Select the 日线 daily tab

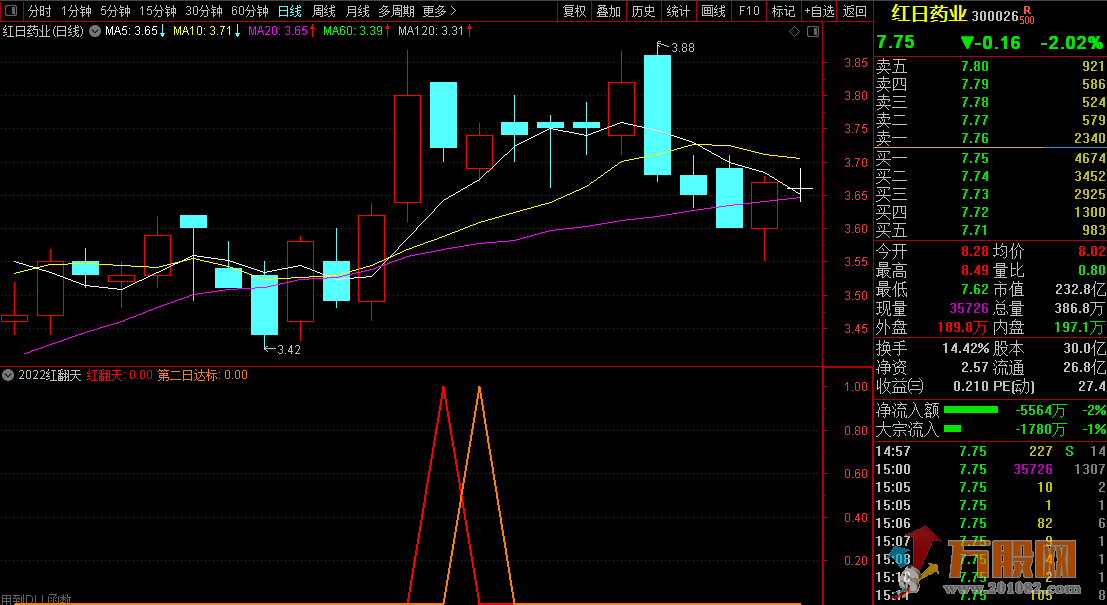point(289,11)
